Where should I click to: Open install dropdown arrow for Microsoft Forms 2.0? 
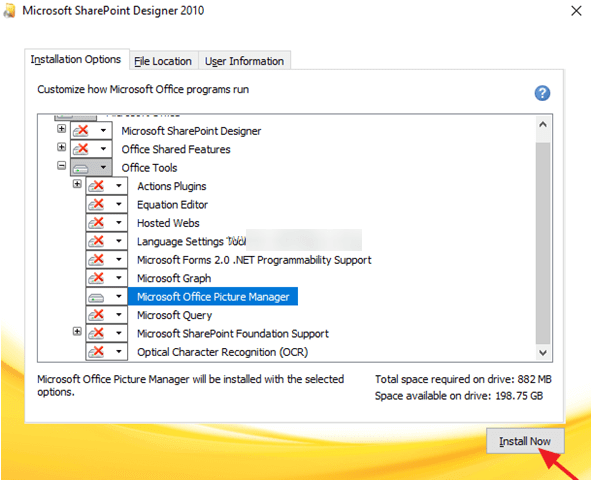[119, 259]
